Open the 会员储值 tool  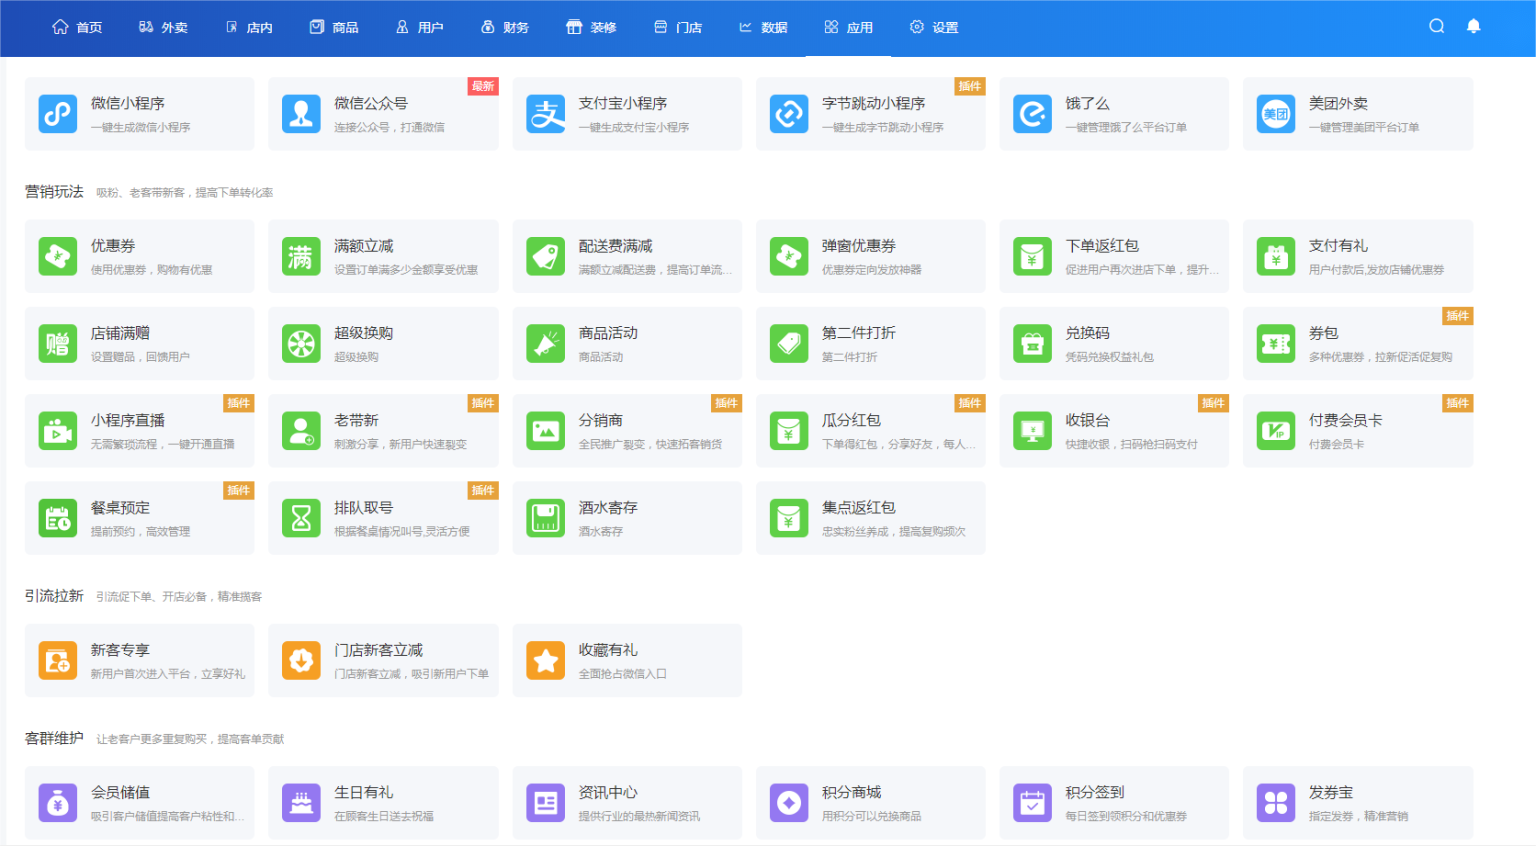139,802
